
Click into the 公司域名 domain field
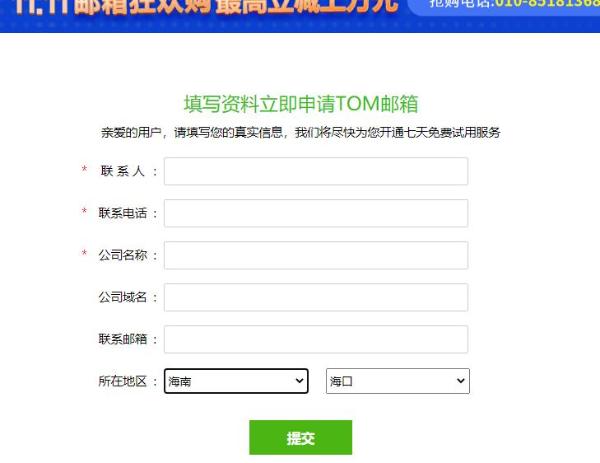click(x=316, y=297)
